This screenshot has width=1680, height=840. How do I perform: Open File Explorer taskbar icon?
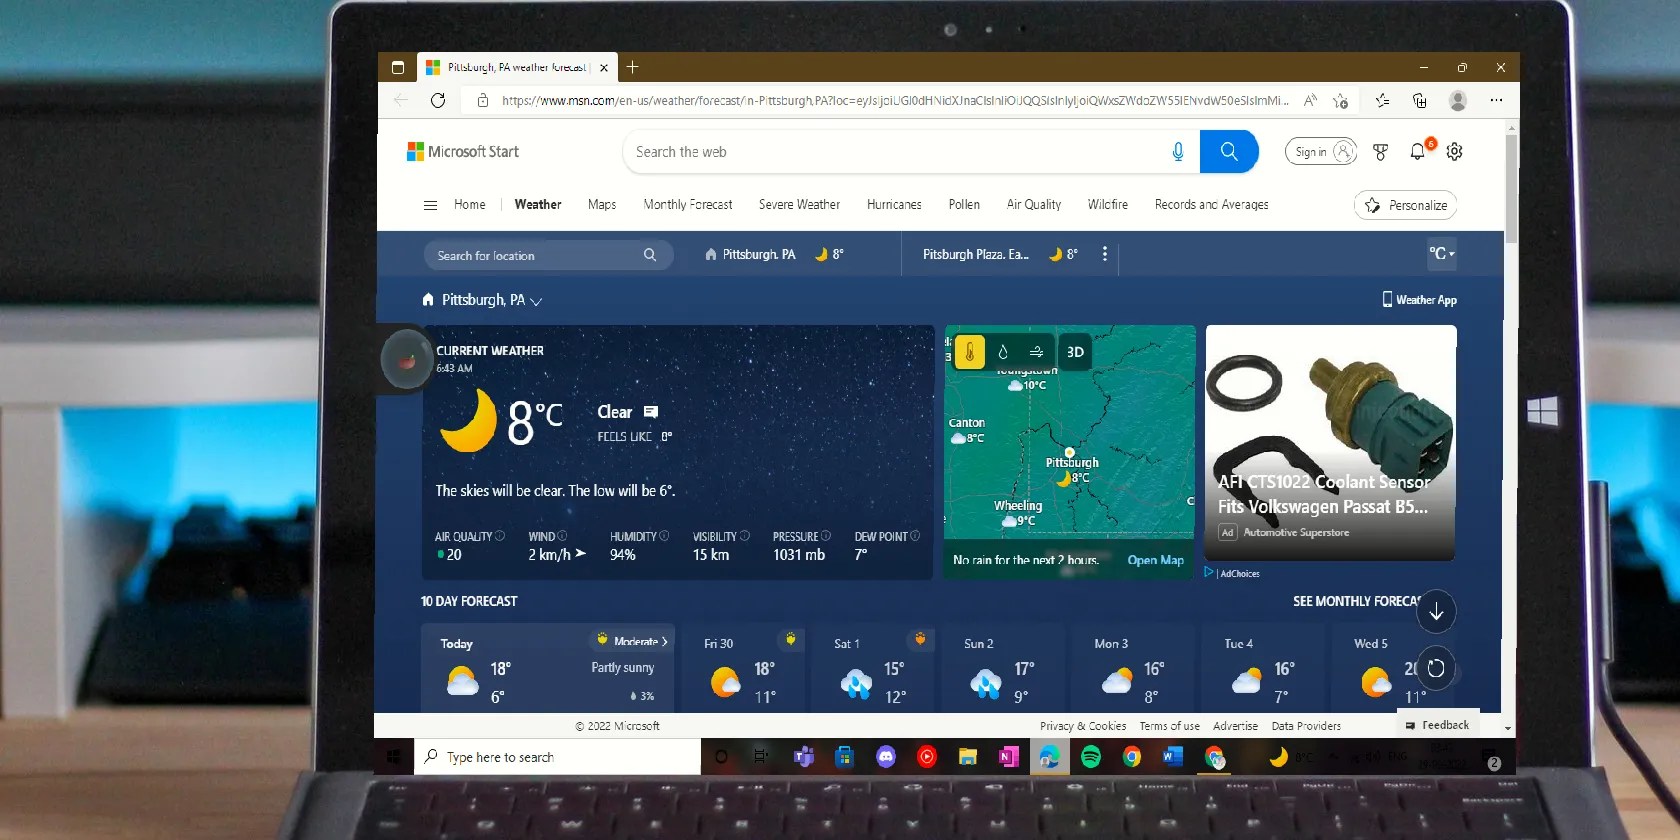tap(968, 757)
